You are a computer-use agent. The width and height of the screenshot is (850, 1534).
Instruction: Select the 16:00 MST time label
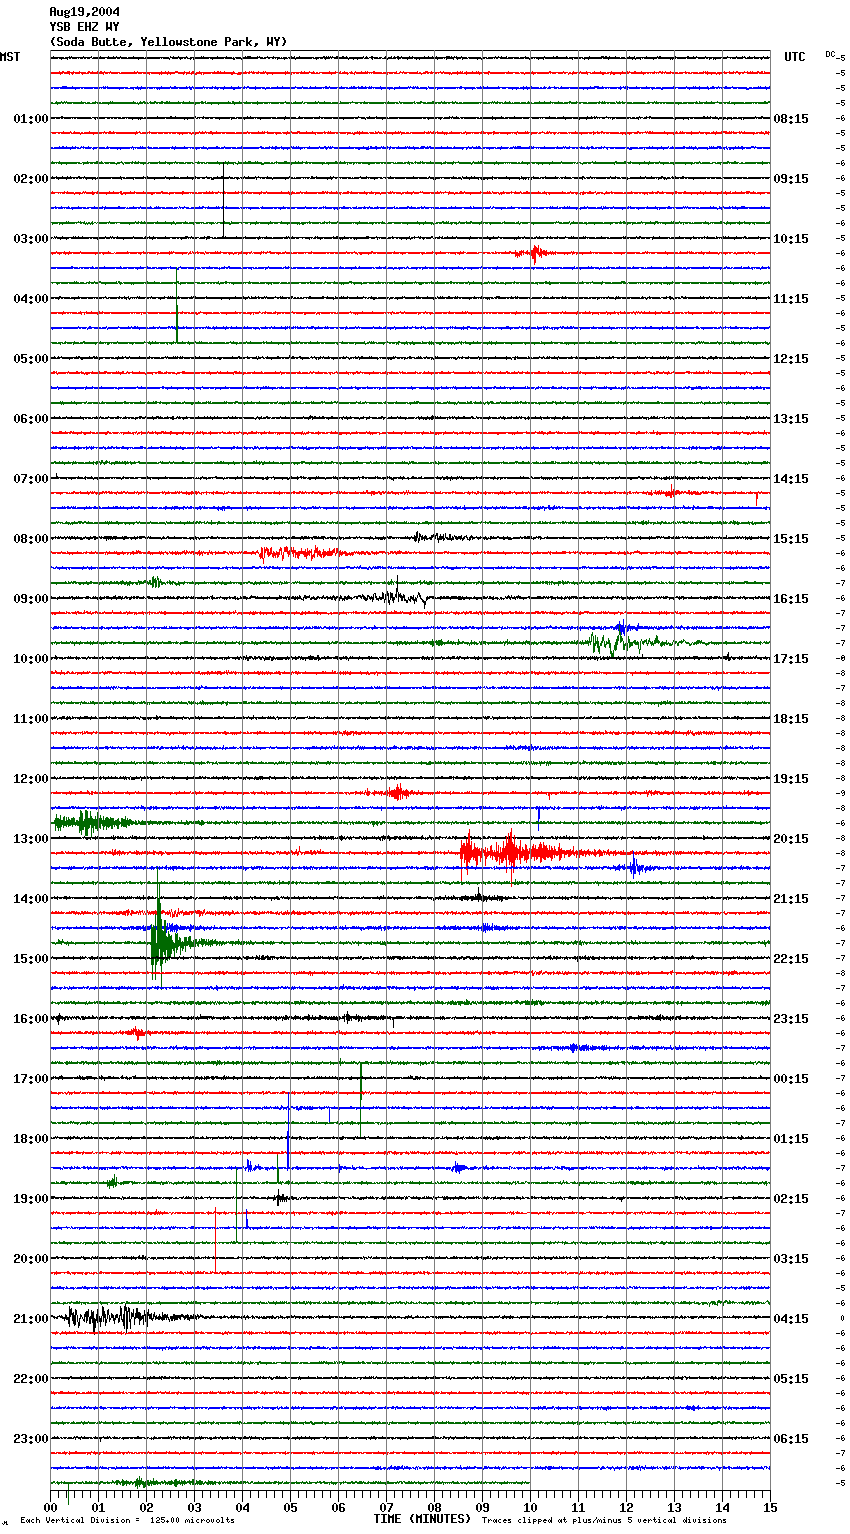tap(31, 1019)
